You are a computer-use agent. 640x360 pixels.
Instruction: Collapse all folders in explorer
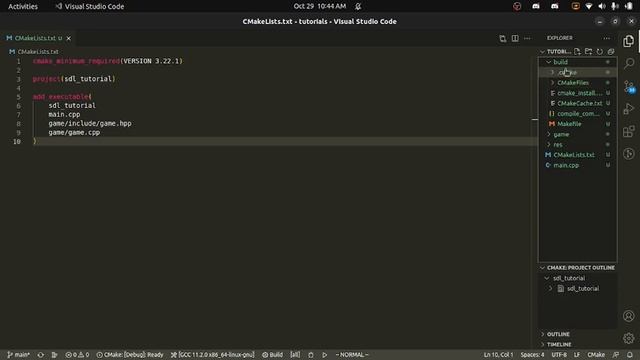pyautogui.click(x=611, y=51)
